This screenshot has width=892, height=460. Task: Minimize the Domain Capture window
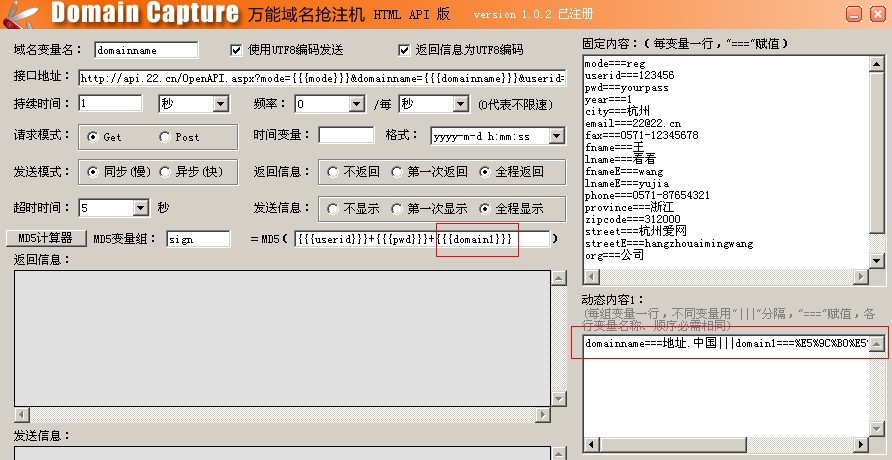853,13
